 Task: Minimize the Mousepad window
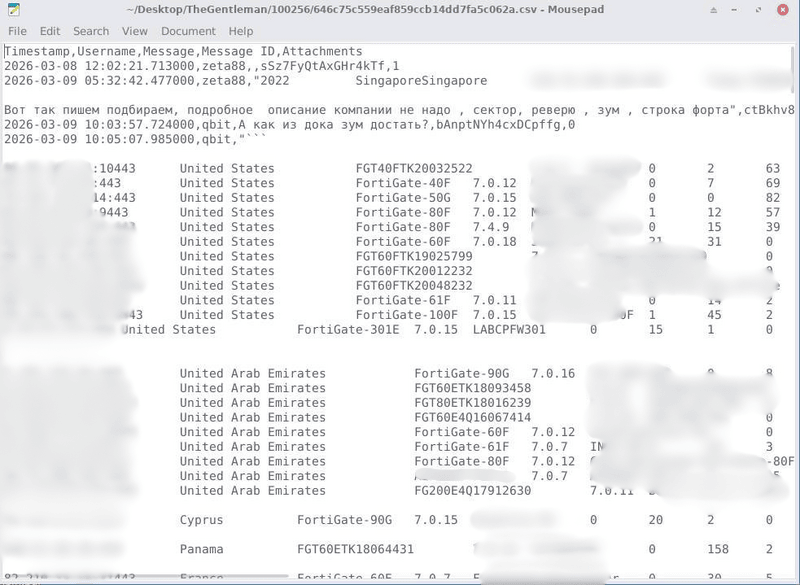[x=734, y=10]
